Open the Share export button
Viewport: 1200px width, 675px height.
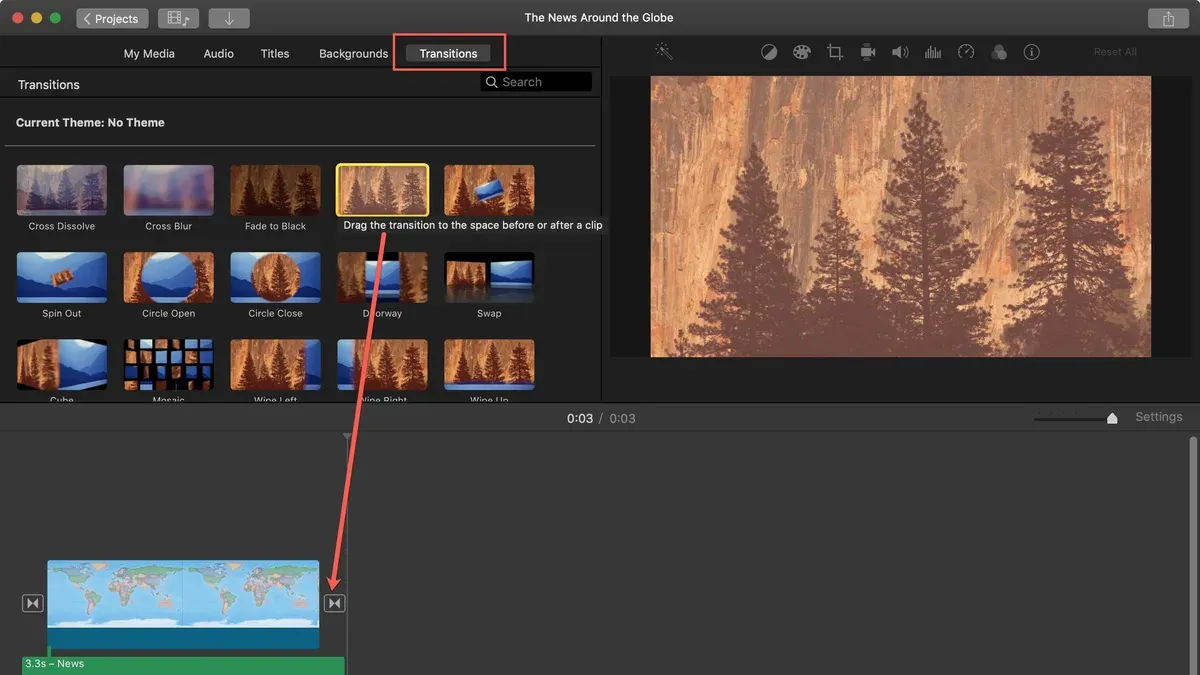pos(1168,18)
